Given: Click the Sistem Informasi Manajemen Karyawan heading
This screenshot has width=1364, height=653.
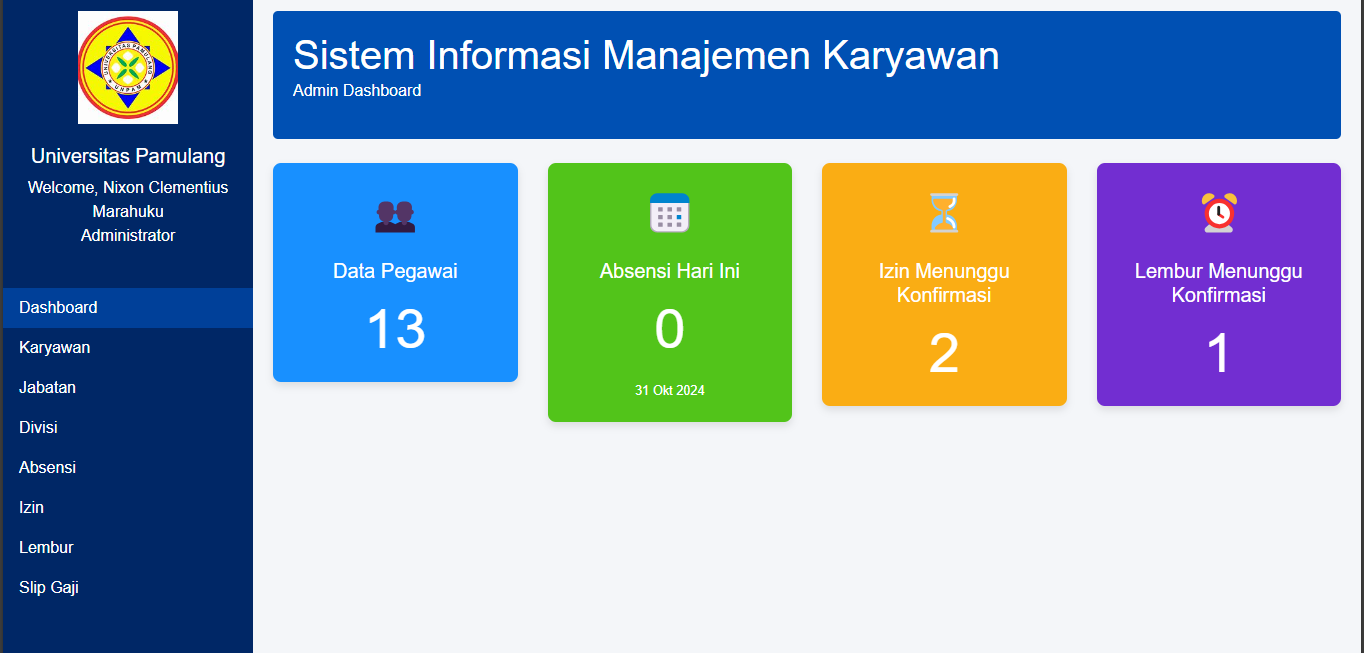Looking at the screenshot, I should [646, 55].
